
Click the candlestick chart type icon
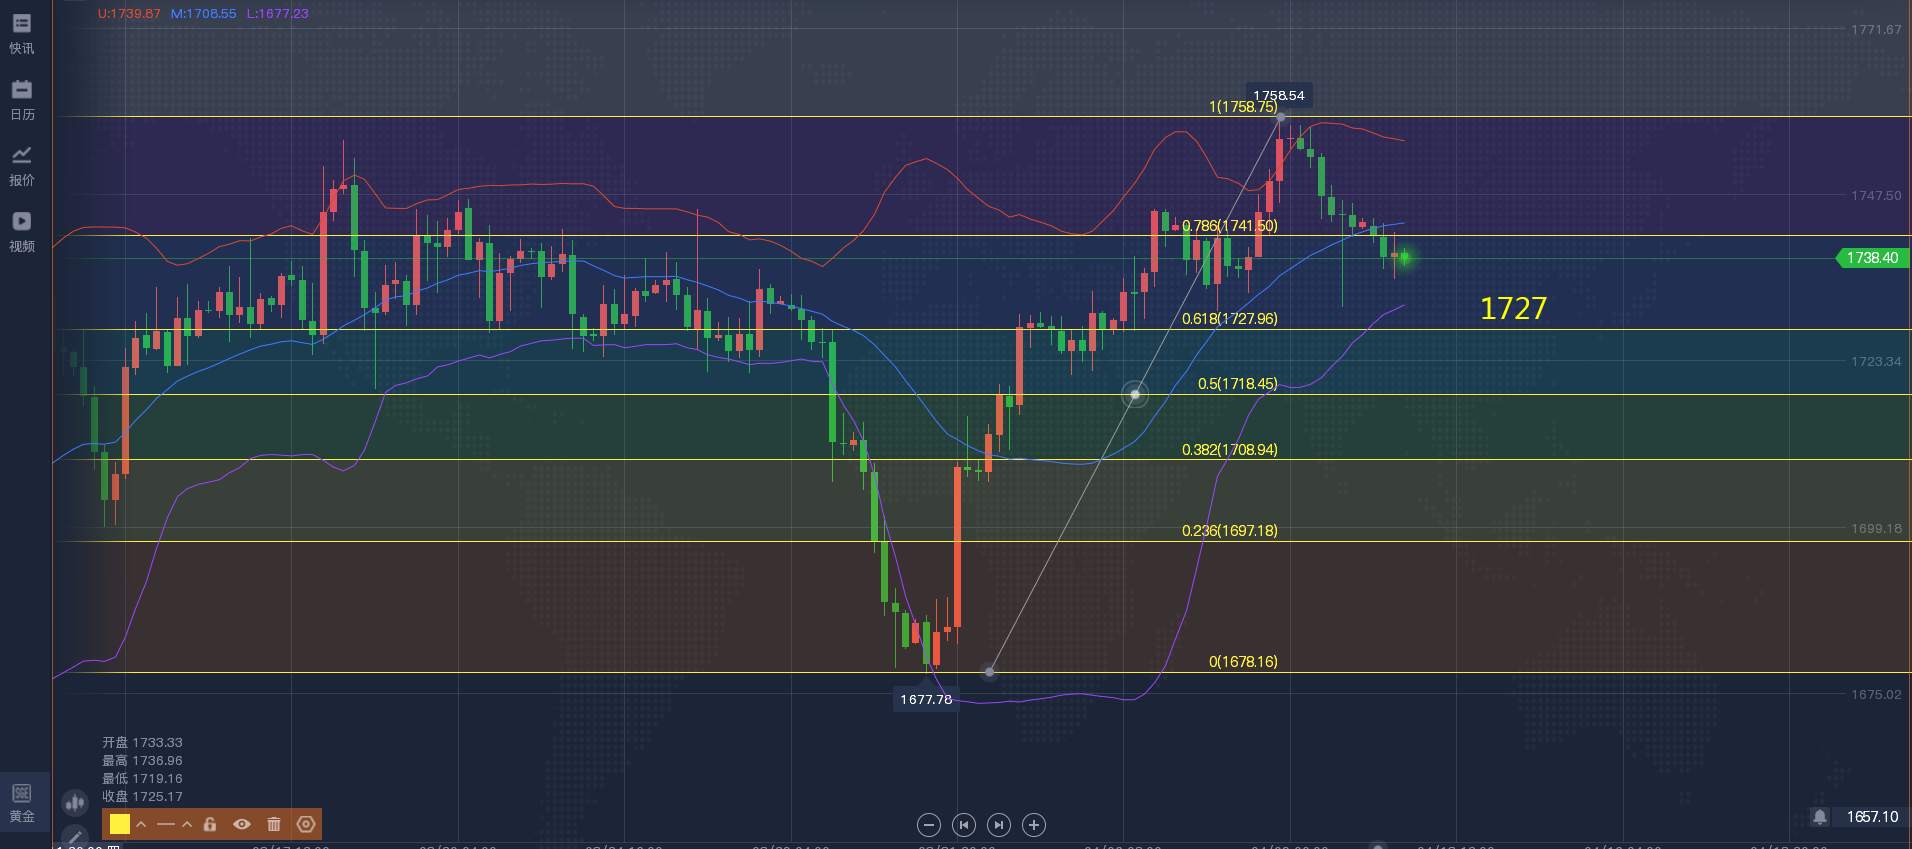74,802
